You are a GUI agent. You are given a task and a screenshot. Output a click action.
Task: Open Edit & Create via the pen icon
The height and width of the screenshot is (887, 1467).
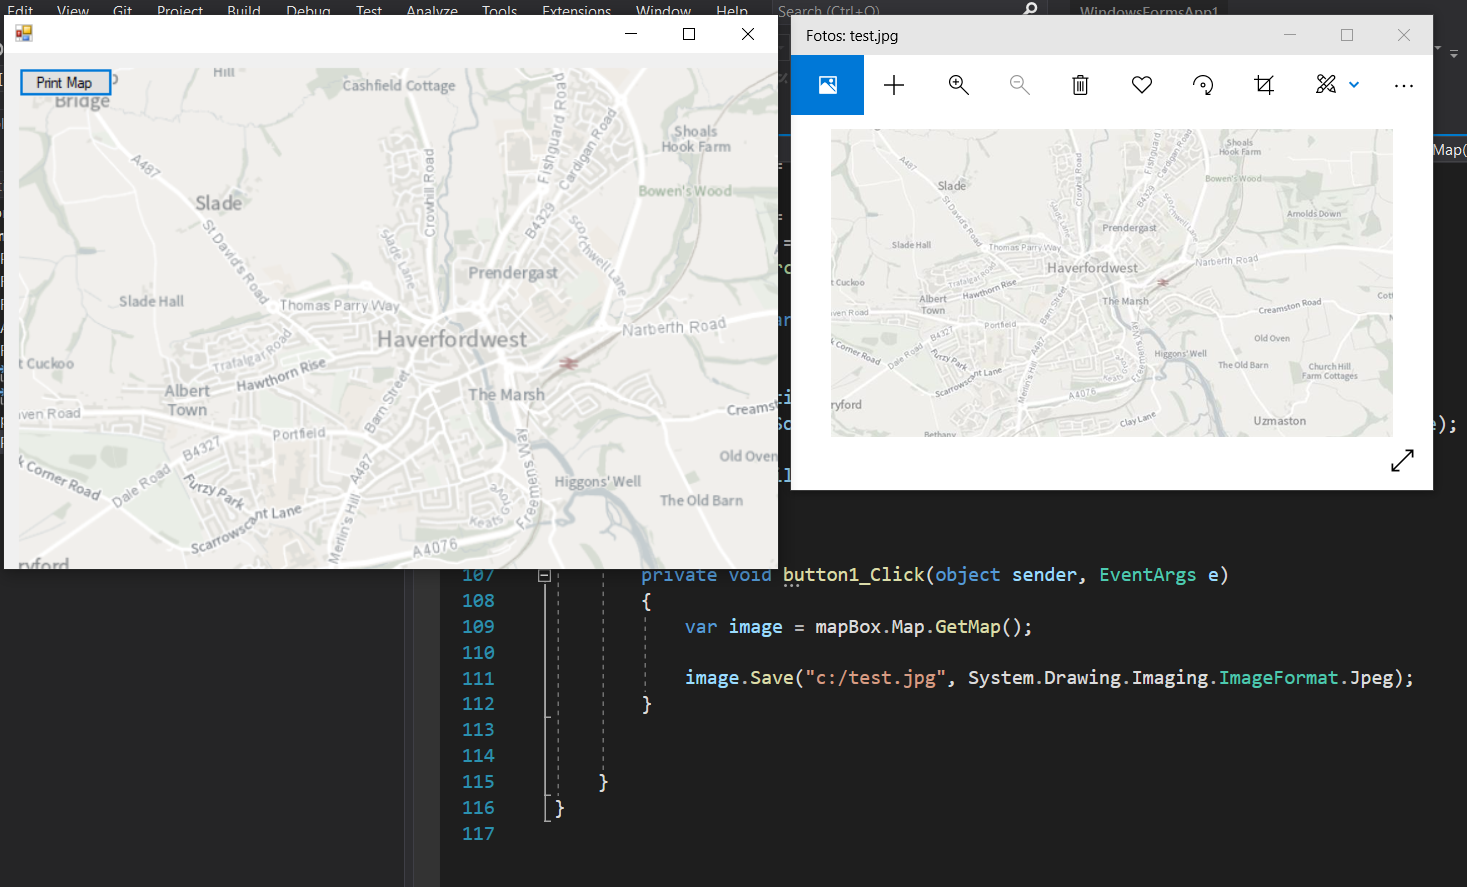(x=1325, y=85)
